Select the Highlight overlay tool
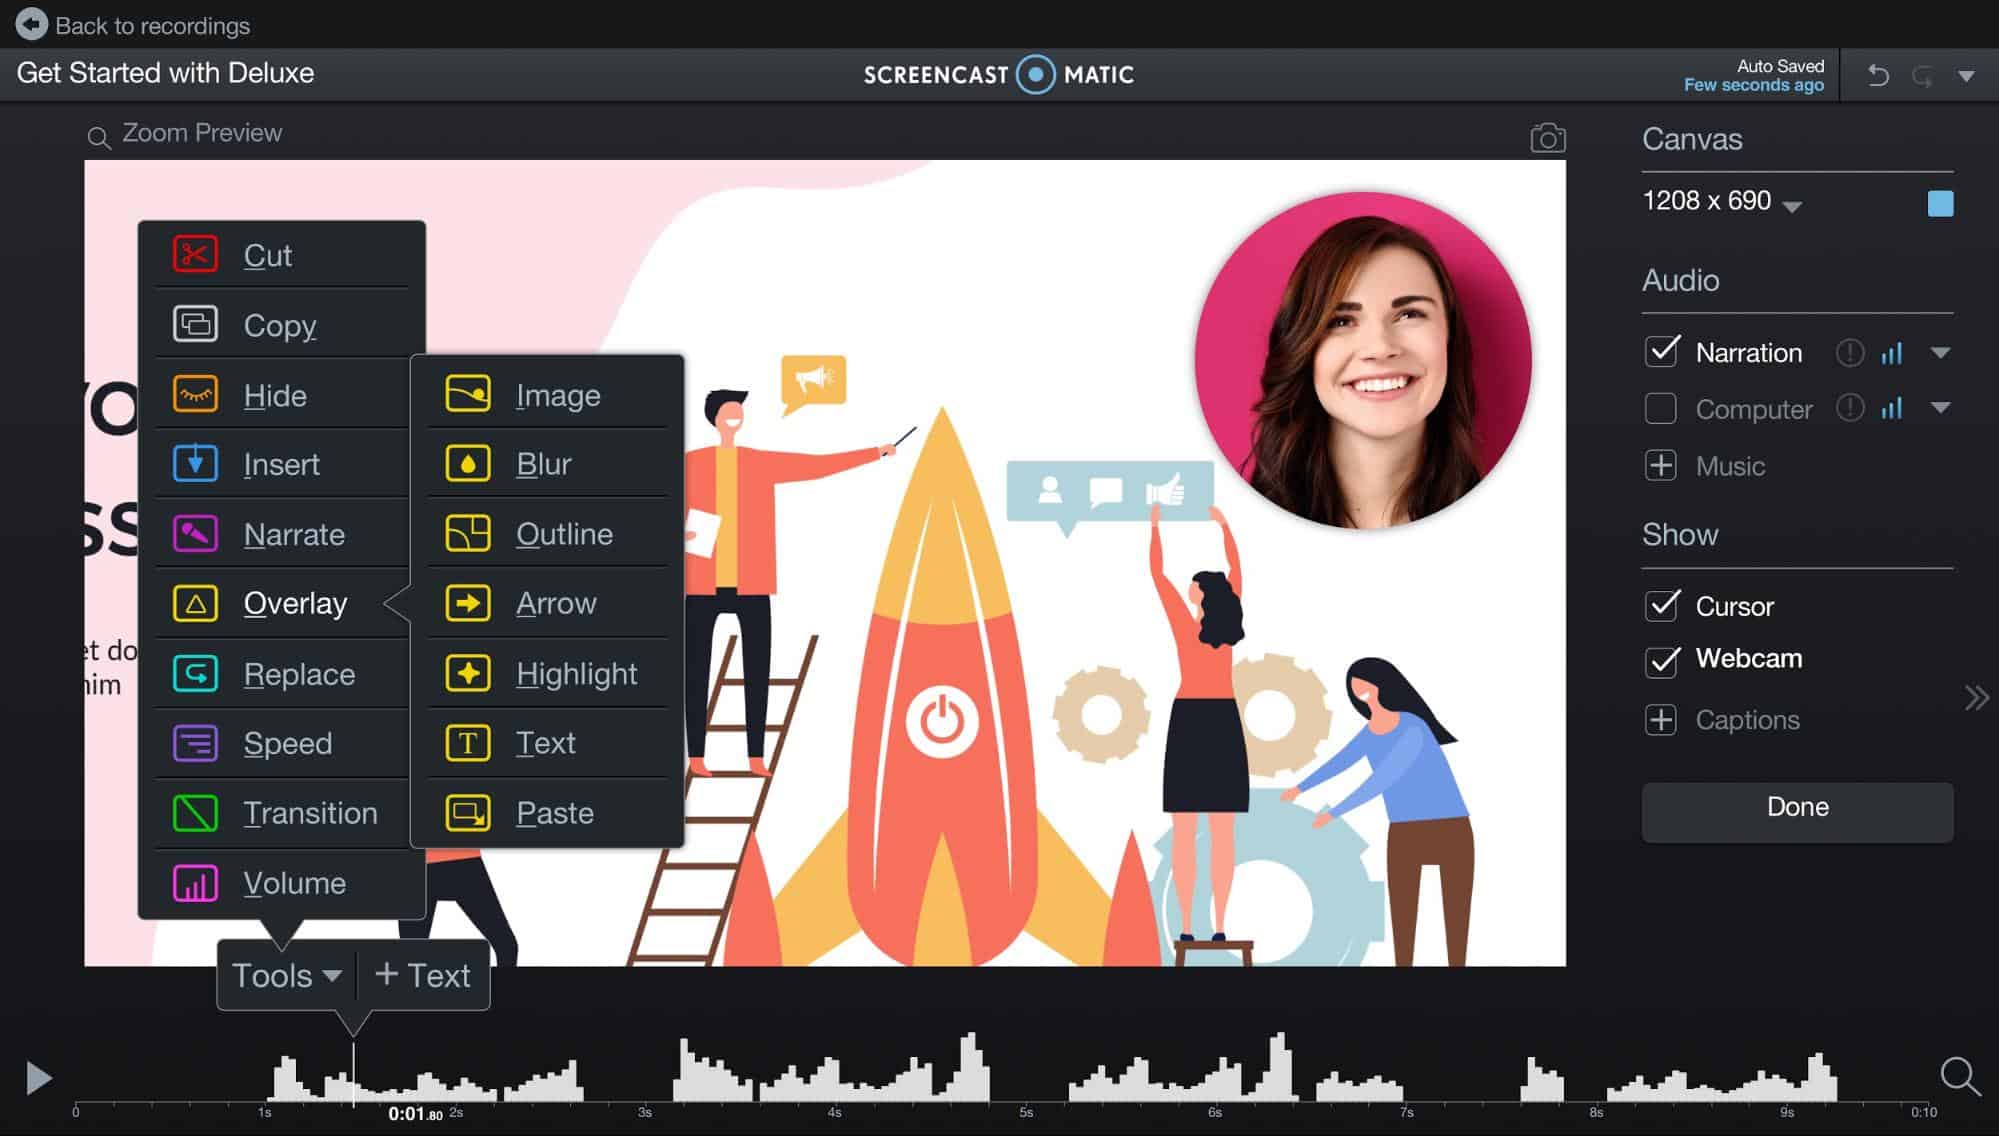1999x1136 pixels. 577,673
